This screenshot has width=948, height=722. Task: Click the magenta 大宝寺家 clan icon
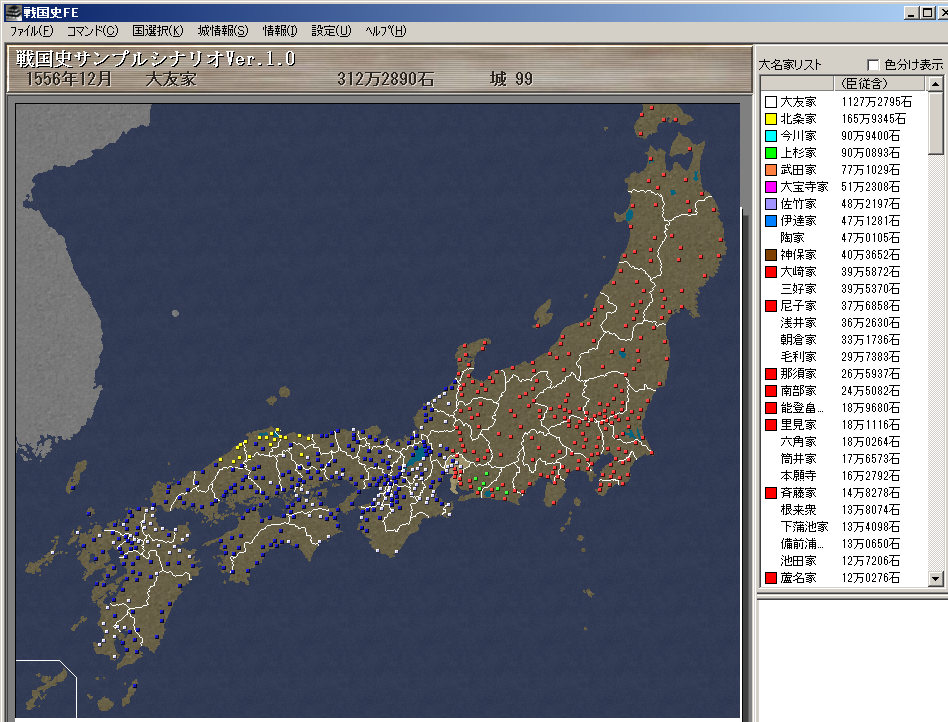coord(771,187)
